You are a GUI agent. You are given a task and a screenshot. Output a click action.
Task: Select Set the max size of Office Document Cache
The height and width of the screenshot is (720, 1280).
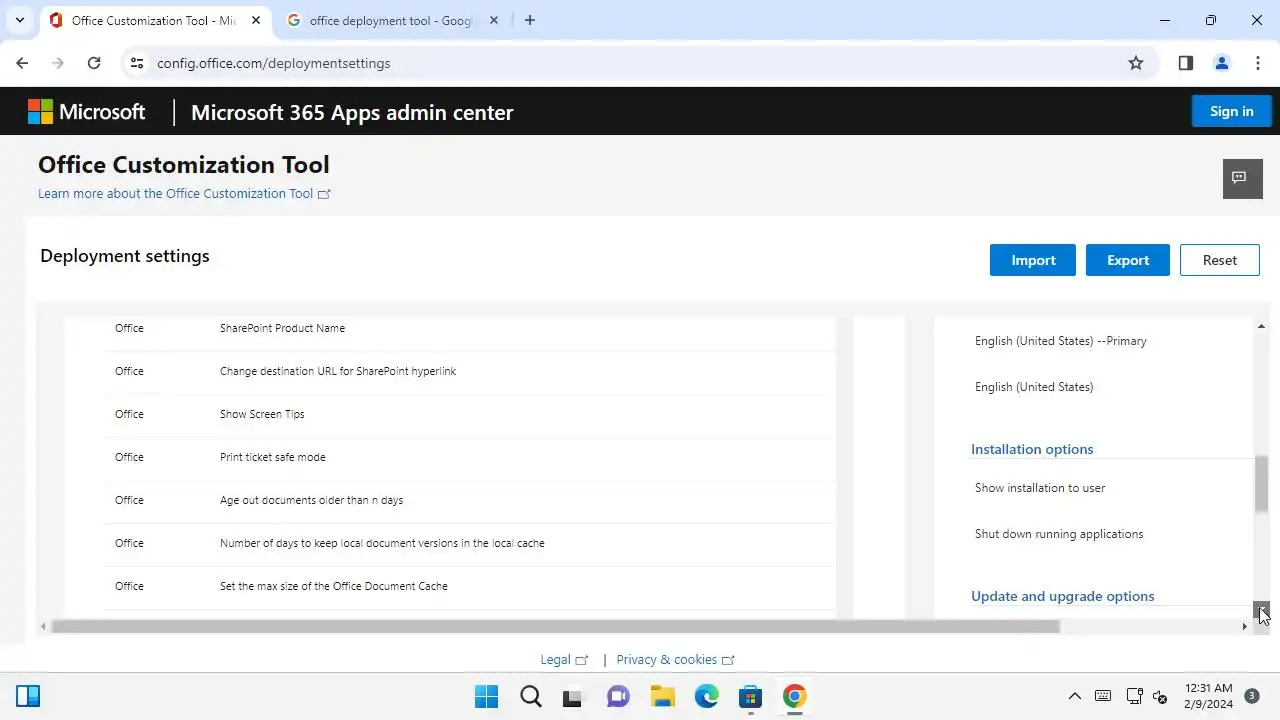[469, 586]
